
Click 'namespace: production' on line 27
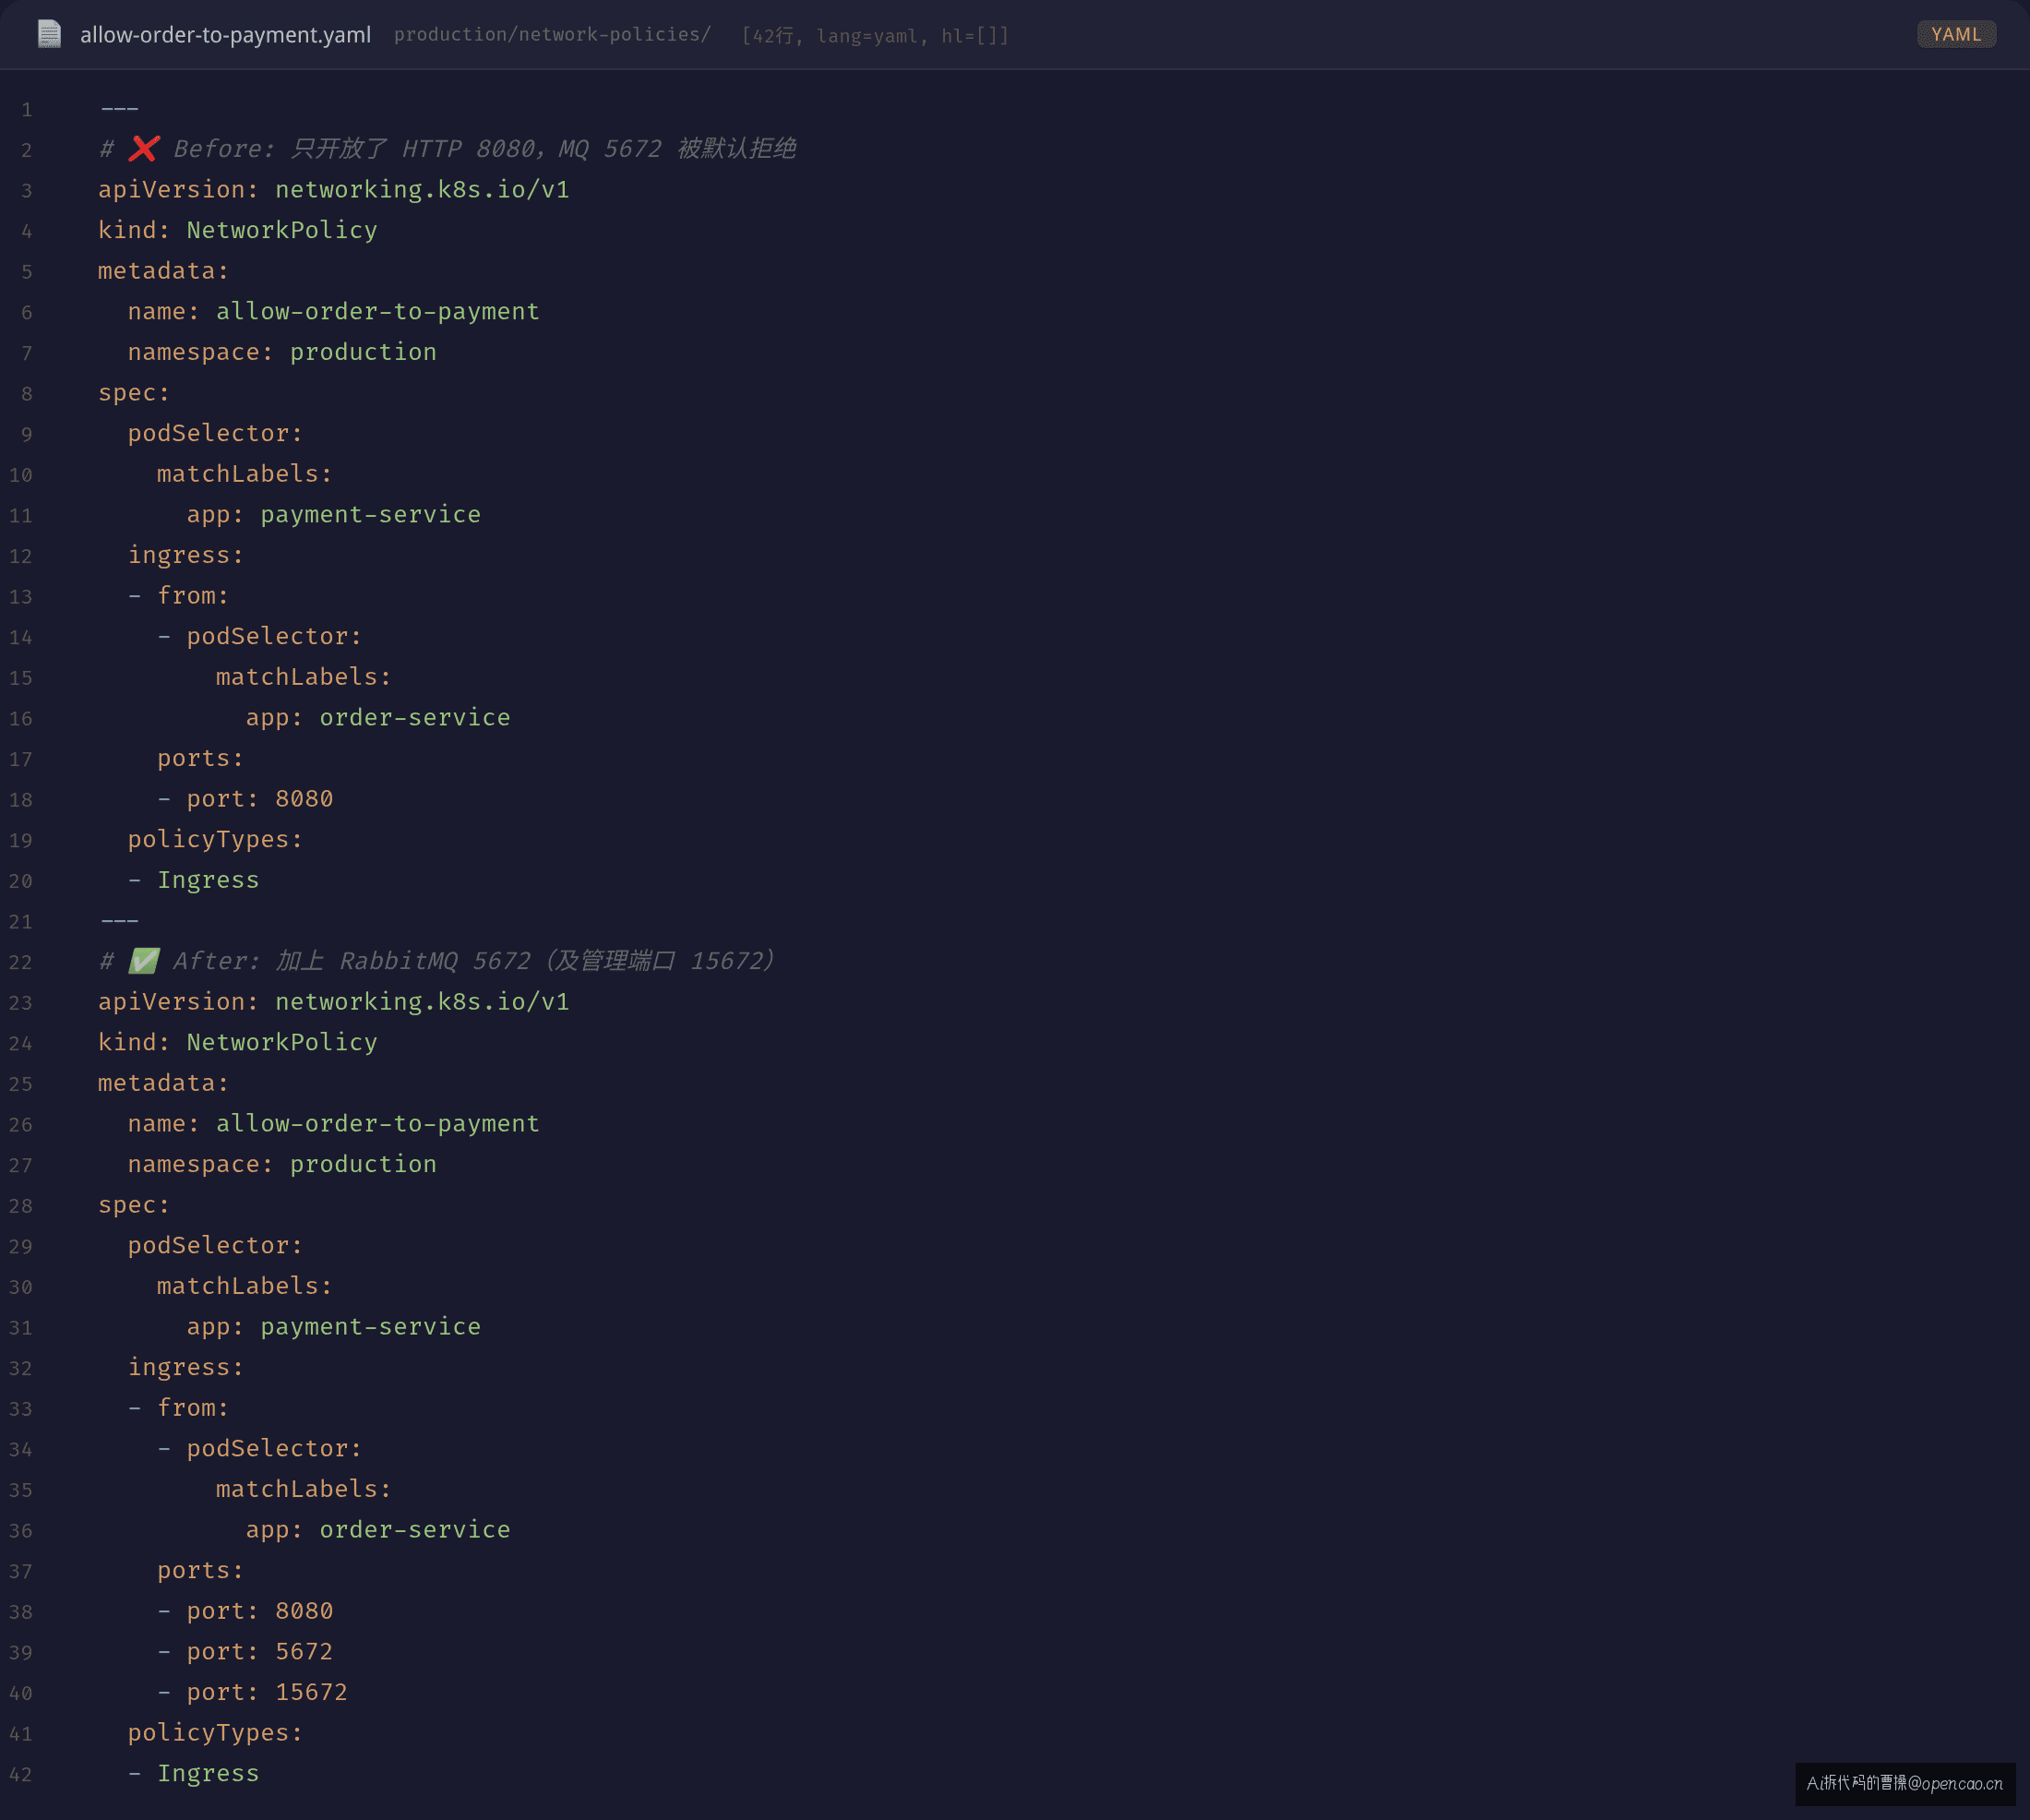281,1164
